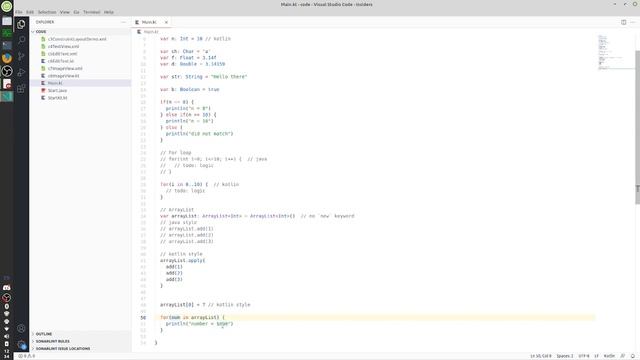Click the split editor right icon

[623, 22]
